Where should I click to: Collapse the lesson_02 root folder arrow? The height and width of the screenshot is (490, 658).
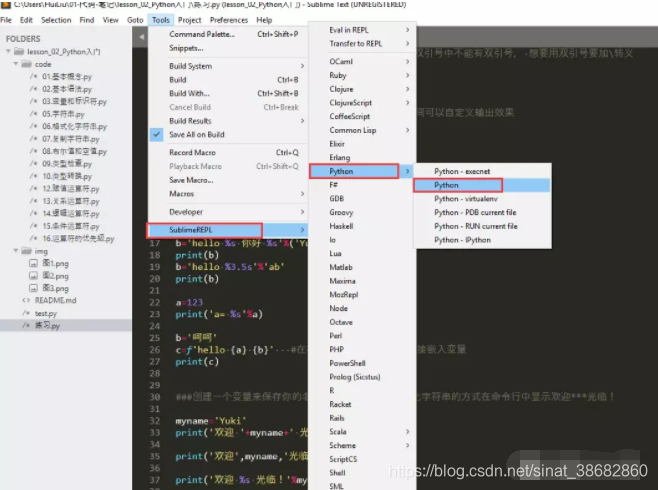point(8,51)
